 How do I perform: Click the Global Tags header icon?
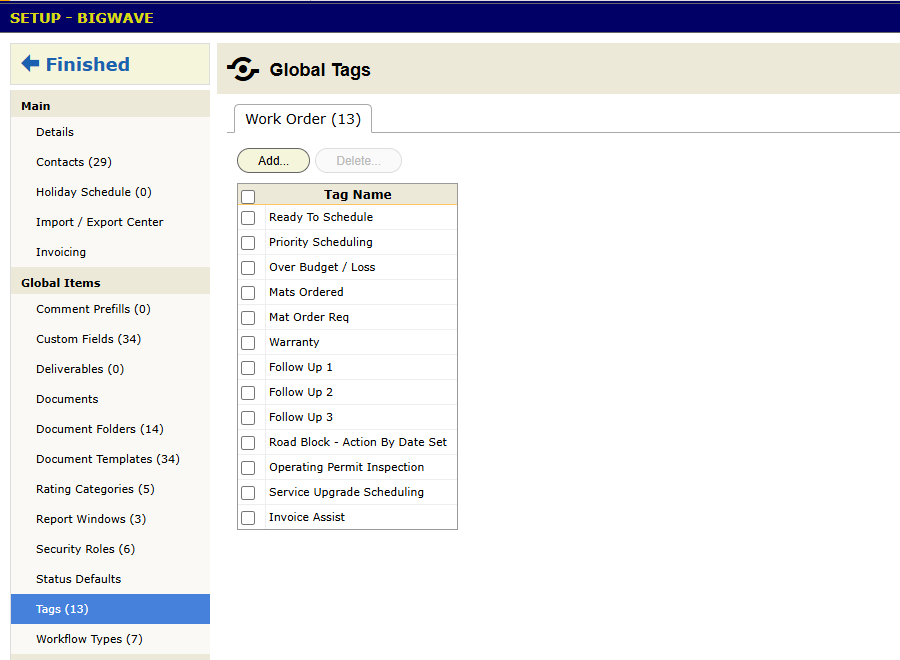pyautogui.click(x=243, y=69)
